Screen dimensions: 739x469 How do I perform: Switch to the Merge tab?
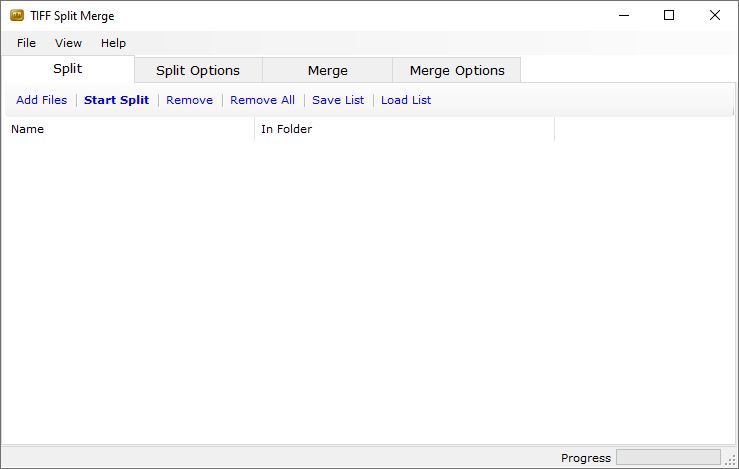tap(328, 70)
